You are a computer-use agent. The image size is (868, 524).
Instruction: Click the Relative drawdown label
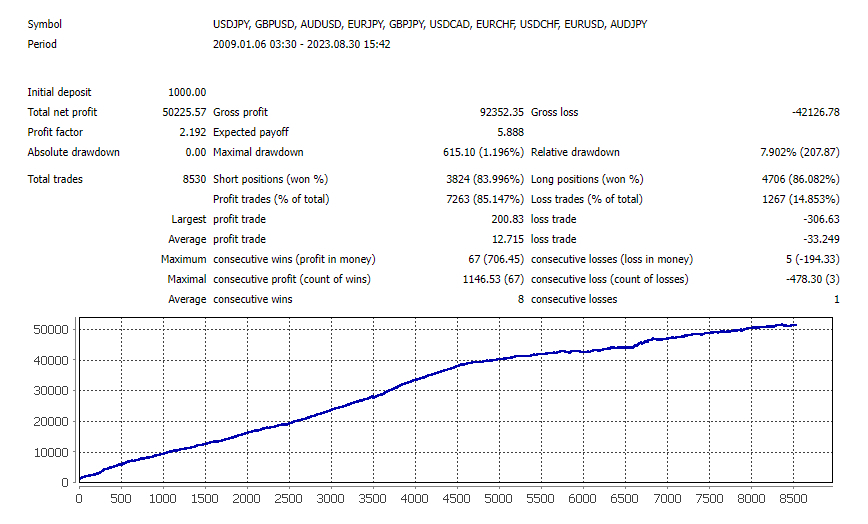click(x=575, y=152)
